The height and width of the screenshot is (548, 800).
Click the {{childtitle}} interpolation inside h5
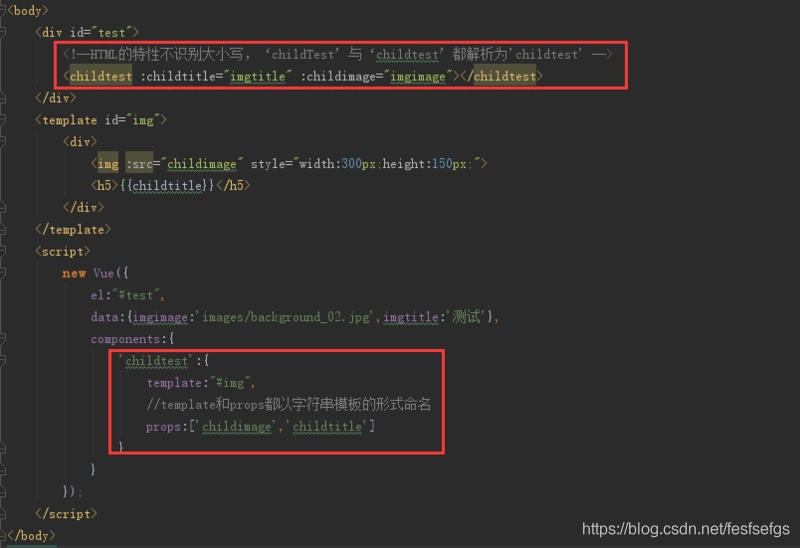(x=167, y=185)
